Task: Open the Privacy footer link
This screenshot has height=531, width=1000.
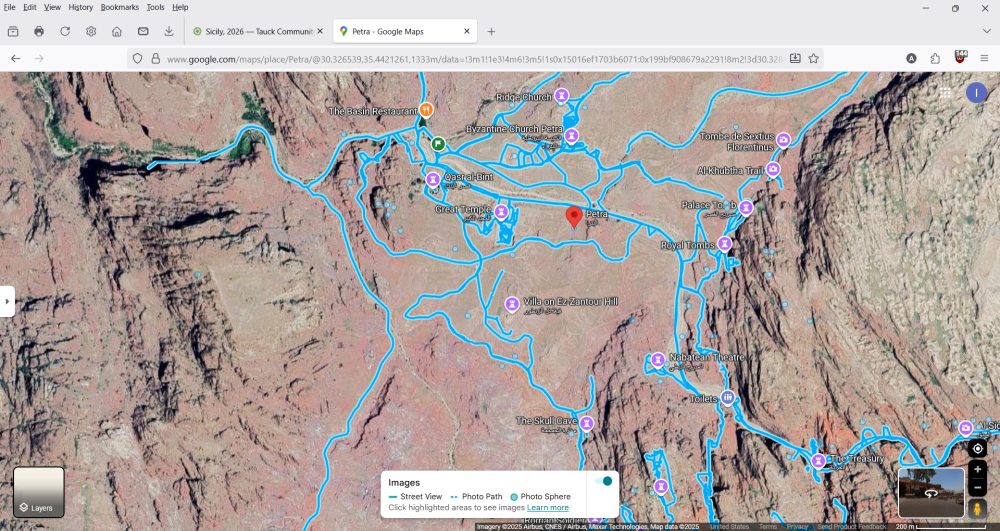Action: [x=797, y=527]
